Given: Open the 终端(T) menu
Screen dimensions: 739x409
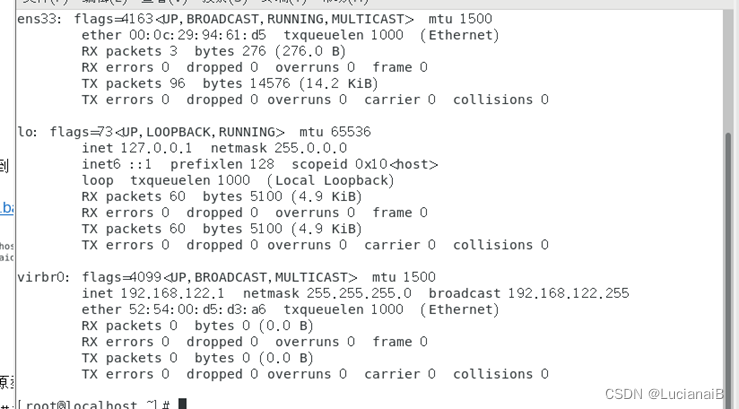Looking at the screenshot, I should pos(284,1).
